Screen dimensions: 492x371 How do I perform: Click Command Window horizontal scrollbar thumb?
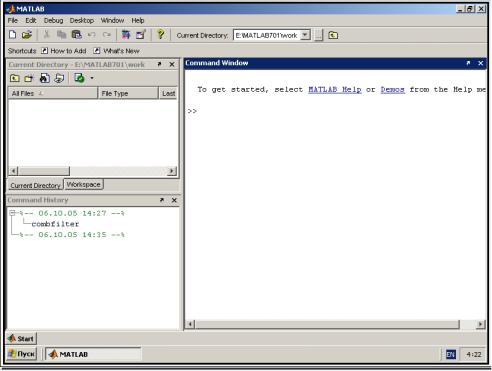click(x=327, y=324)
